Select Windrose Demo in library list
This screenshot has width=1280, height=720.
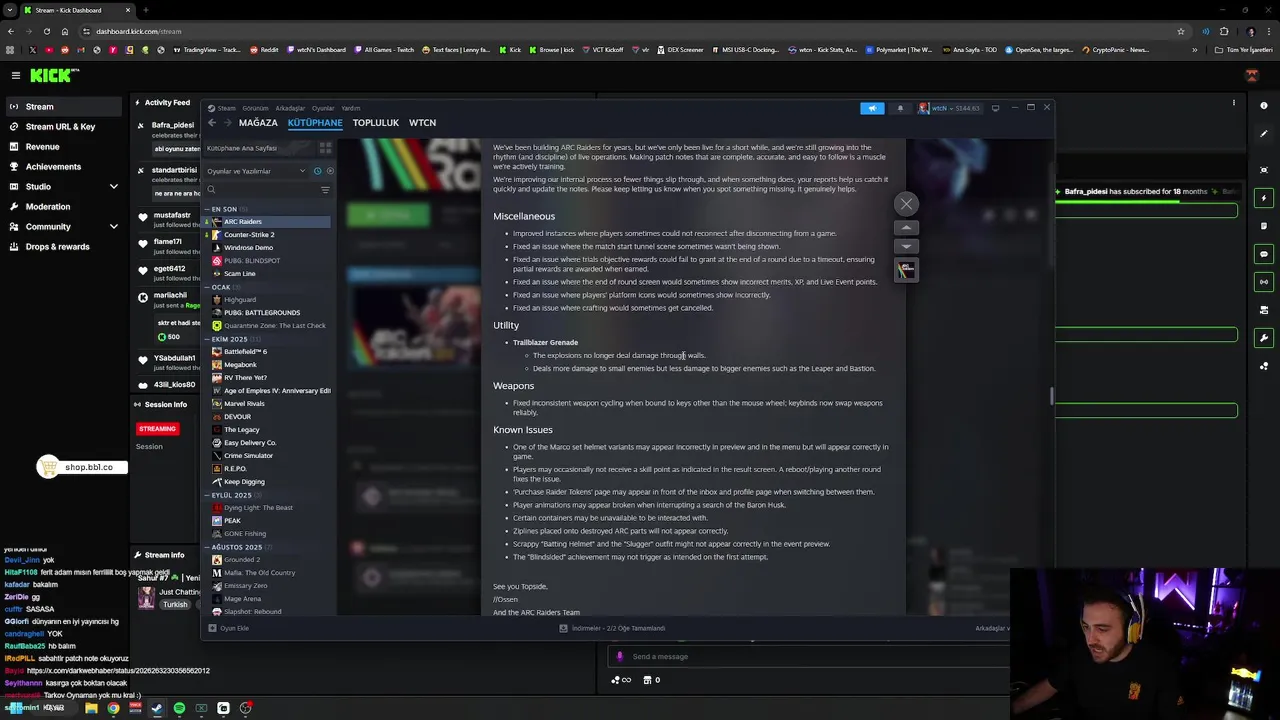pos(267,248)
